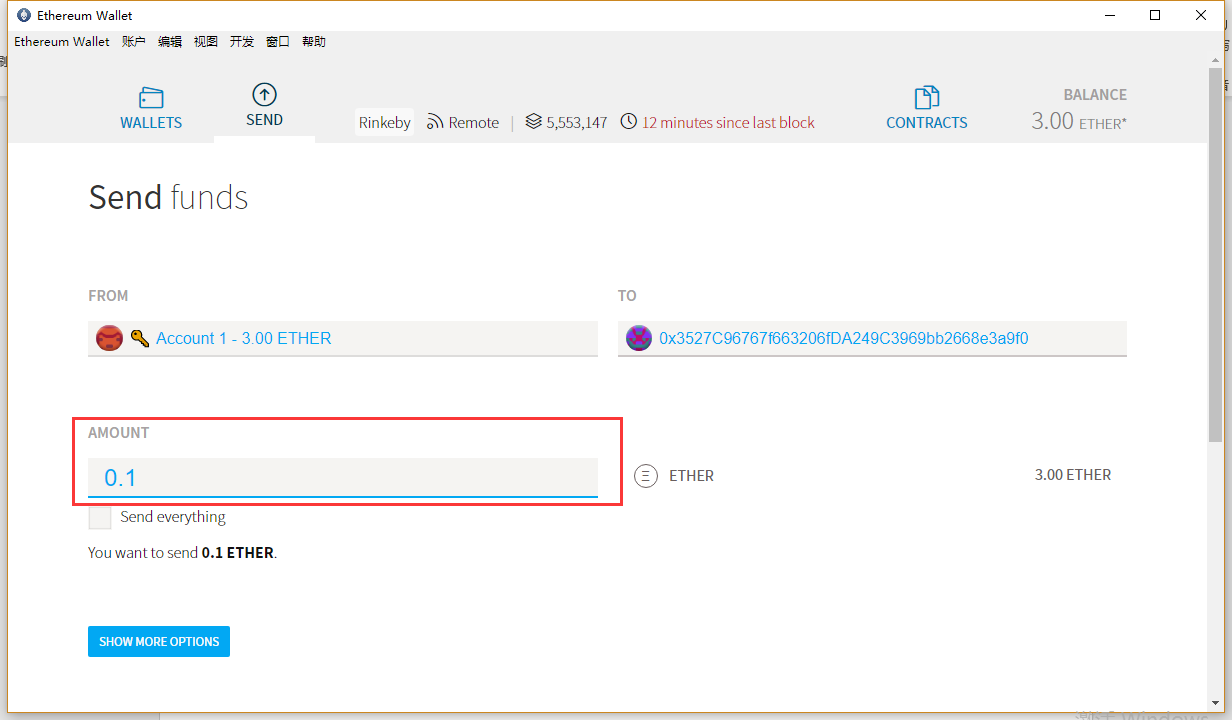
Task: Select the Ether currency symbol icon
Action: [x=647, y=476]
